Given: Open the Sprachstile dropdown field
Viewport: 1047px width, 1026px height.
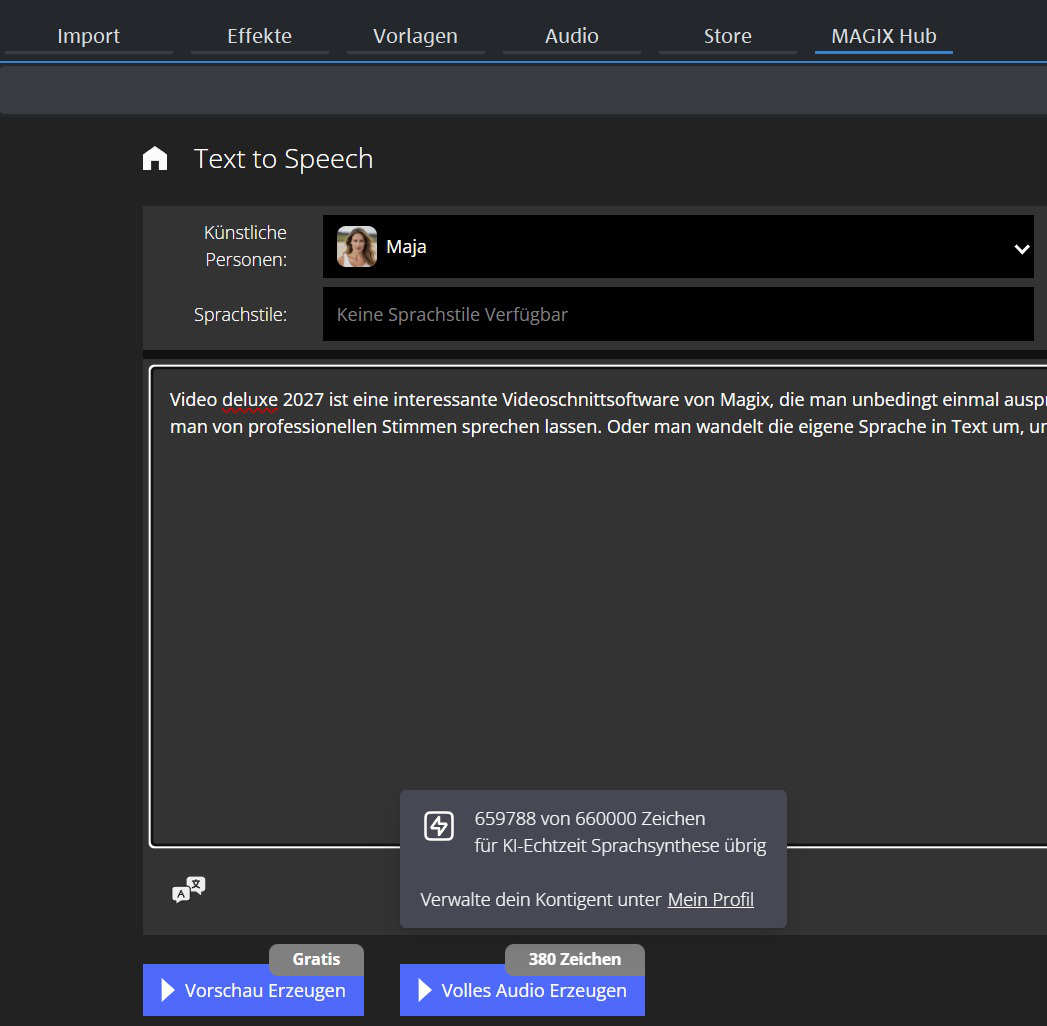Looking at the screenshot, I should [678, 314].
